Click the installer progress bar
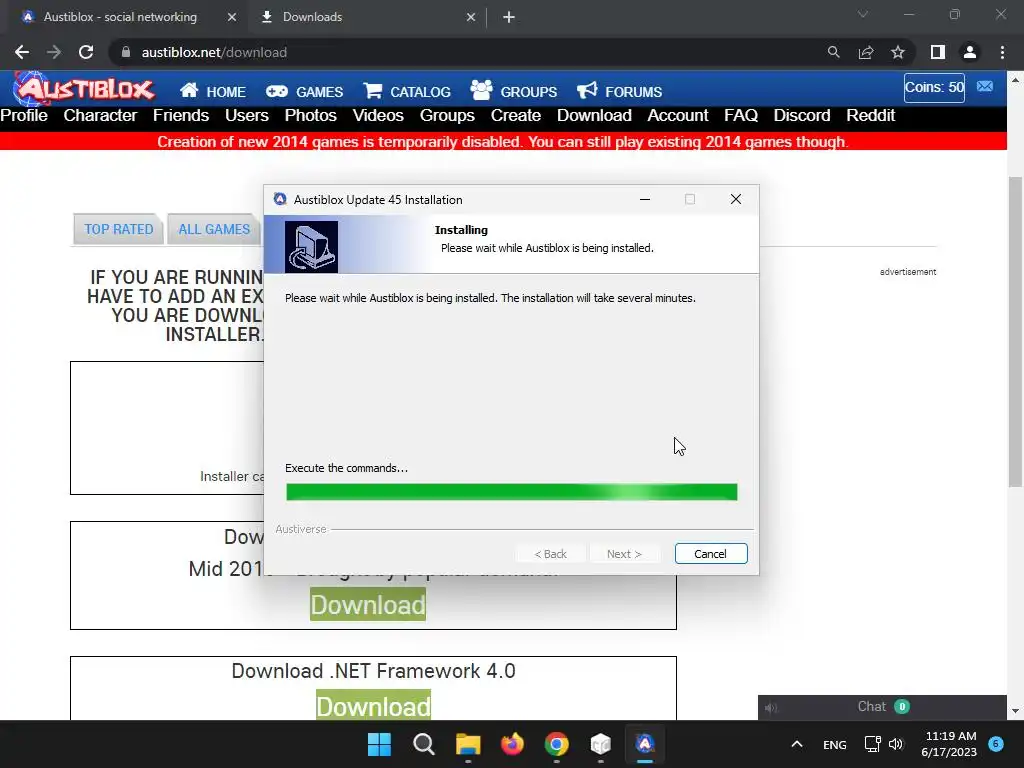The width and height of the screenshot is (1024, 768). pyautogui.click(x=511, y=492)
